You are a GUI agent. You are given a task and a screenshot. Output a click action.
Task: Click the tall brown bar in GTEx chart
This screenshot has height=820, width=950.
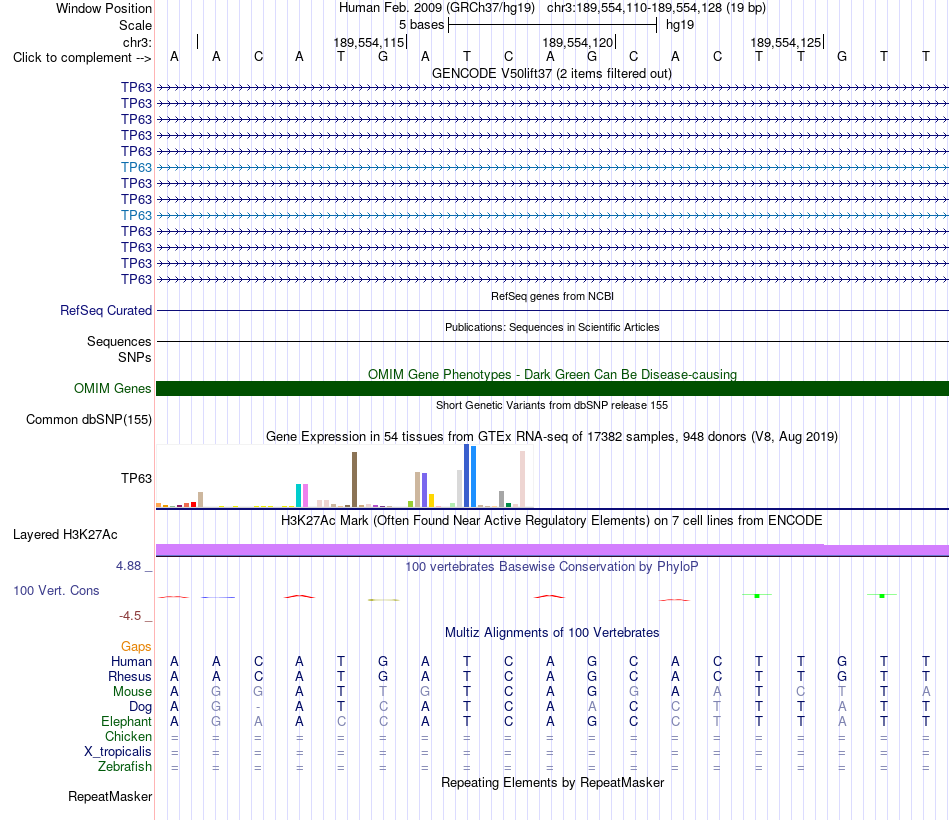point(354,479)
